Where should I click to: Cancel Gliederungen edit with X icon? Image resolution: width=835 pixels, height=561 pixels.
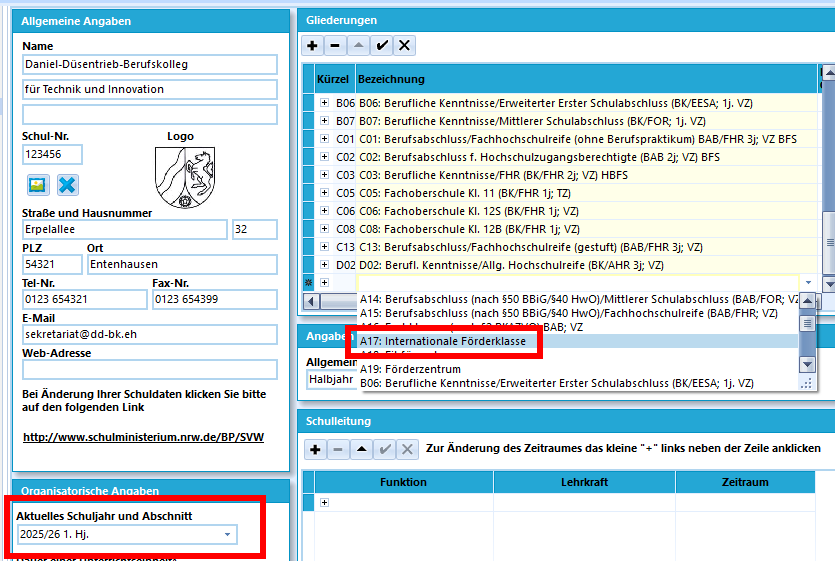[405, 46]
